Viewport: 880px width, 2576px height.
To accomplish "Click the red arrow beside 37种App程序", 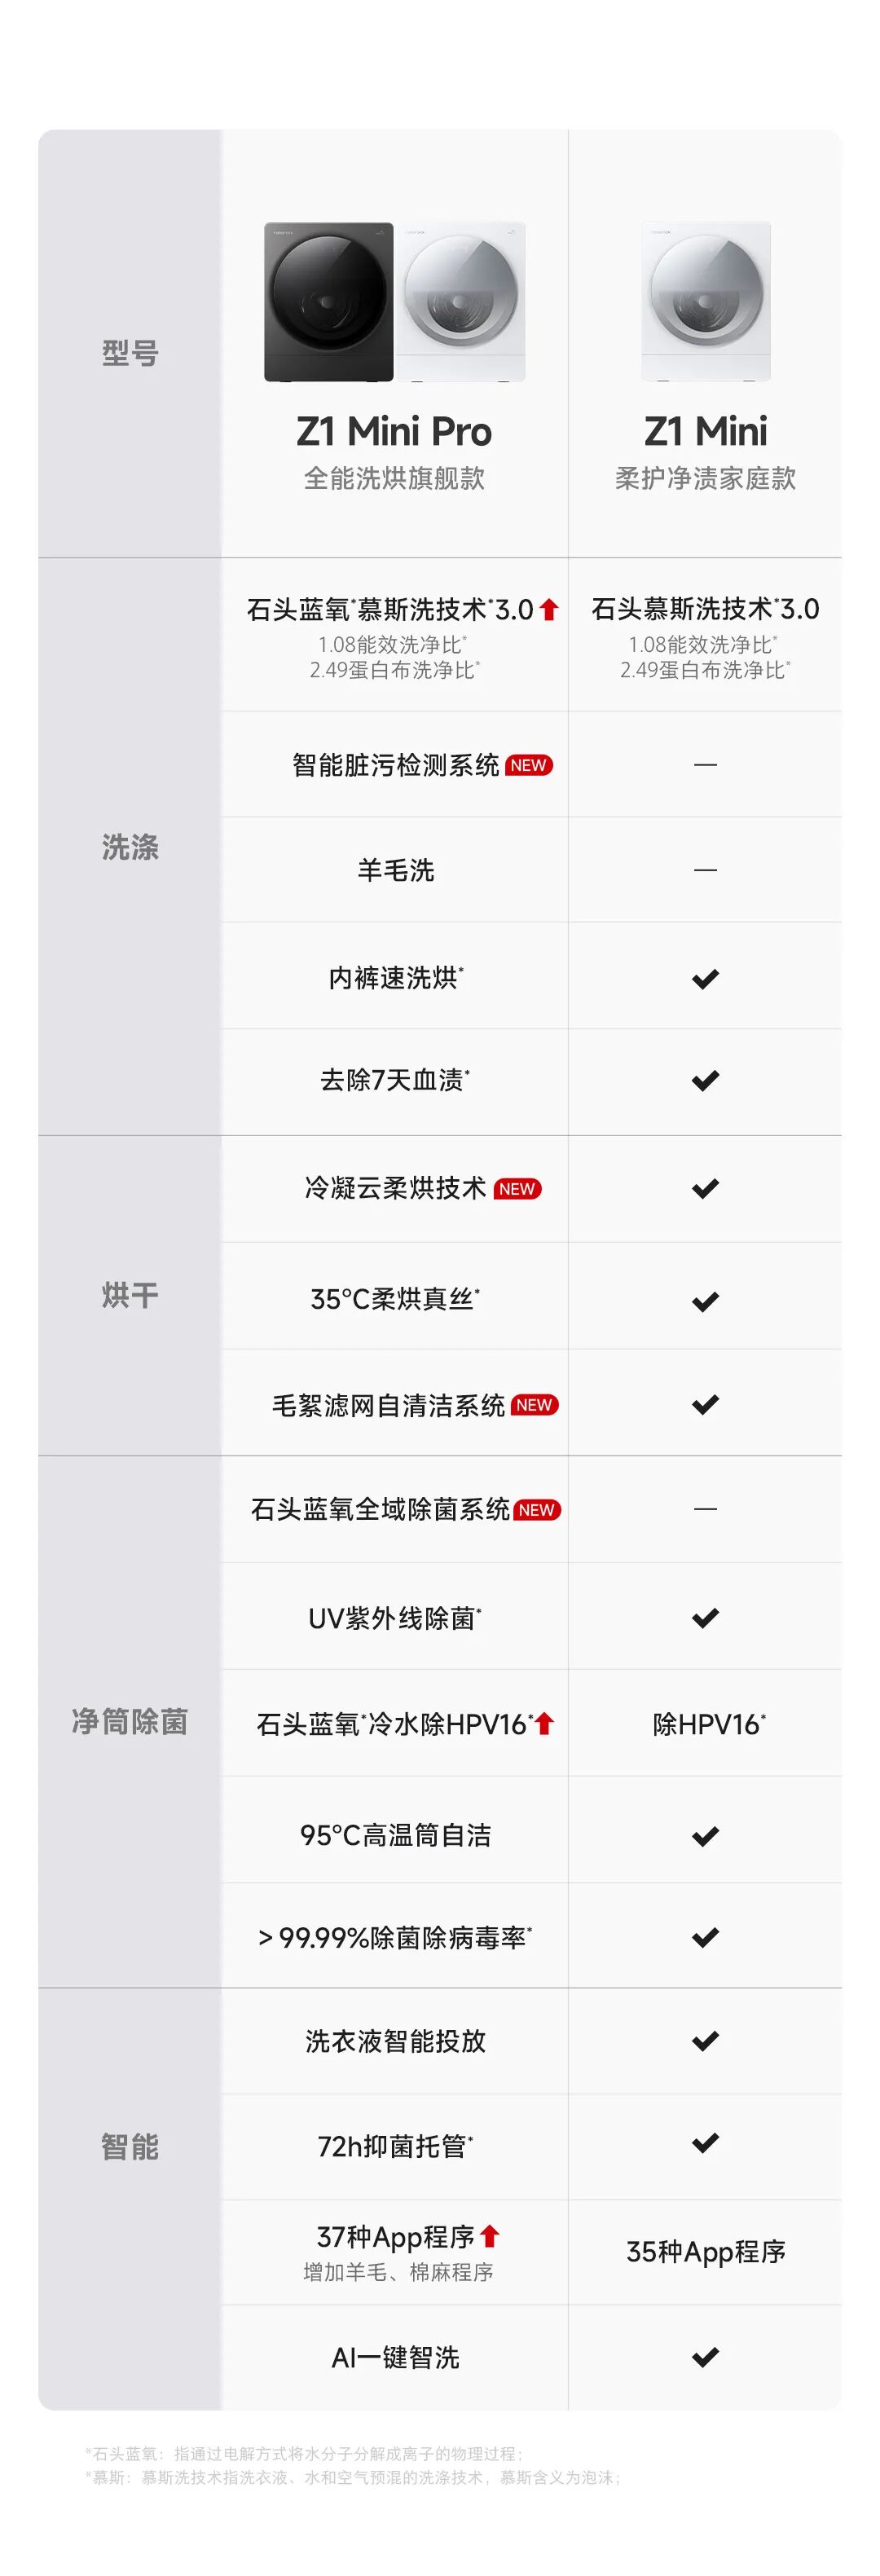I will 489,2235.
